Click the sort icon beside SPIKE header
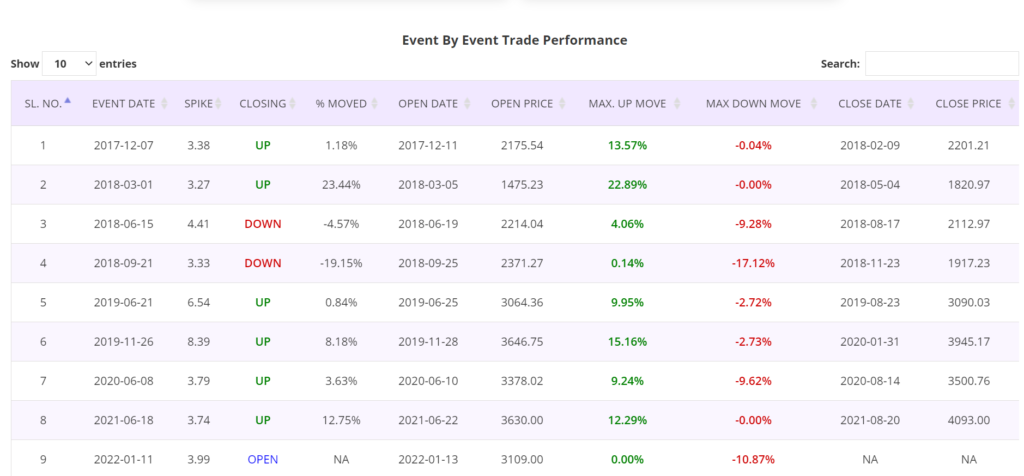 tap(219, 103)
